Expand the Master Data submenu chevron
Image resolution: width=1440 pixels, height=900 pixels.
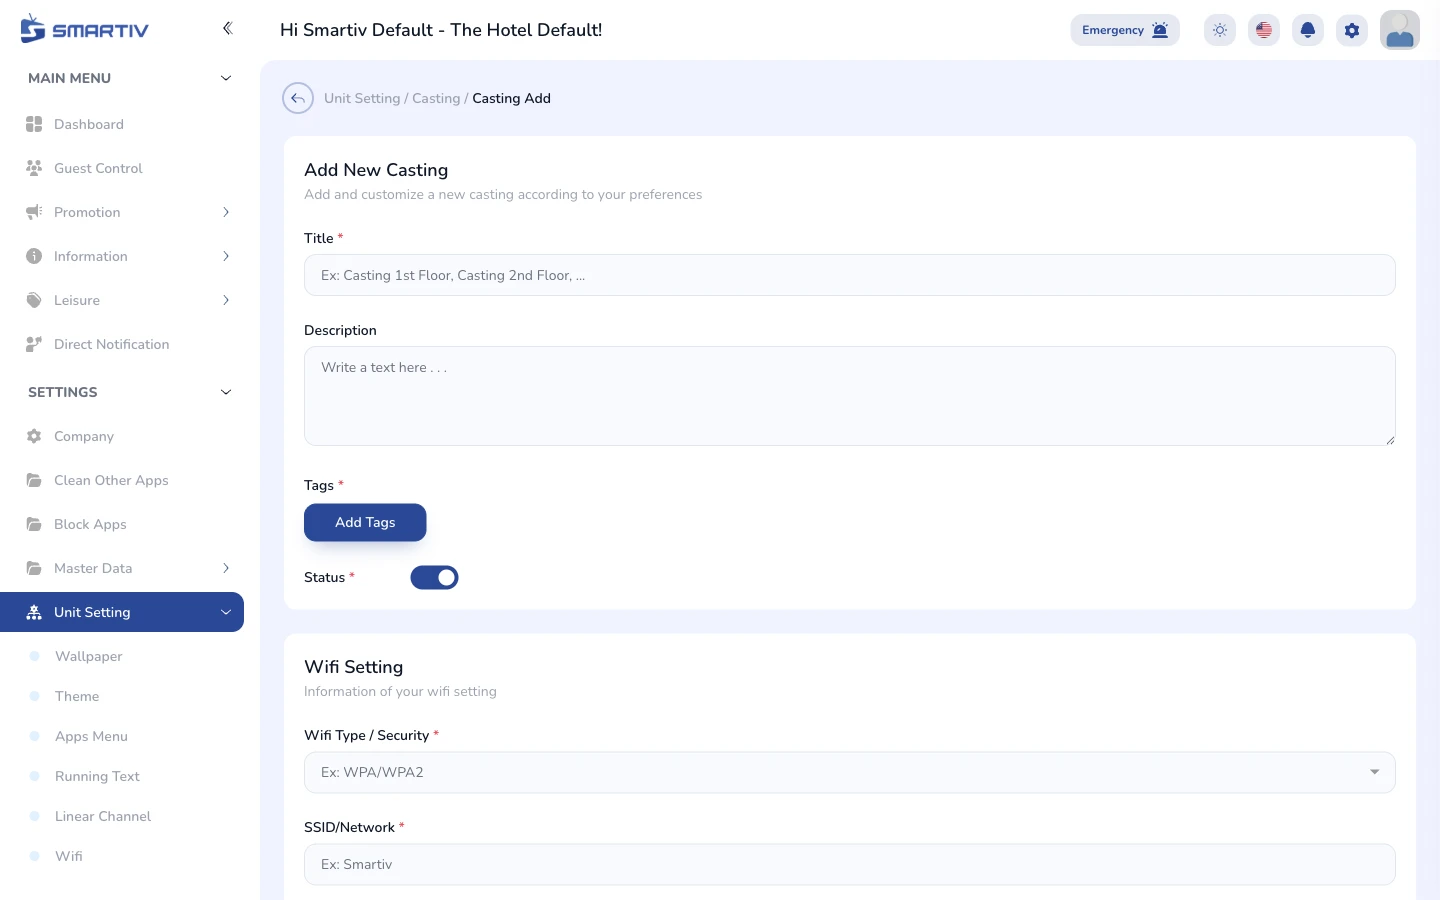coord(226,568)
